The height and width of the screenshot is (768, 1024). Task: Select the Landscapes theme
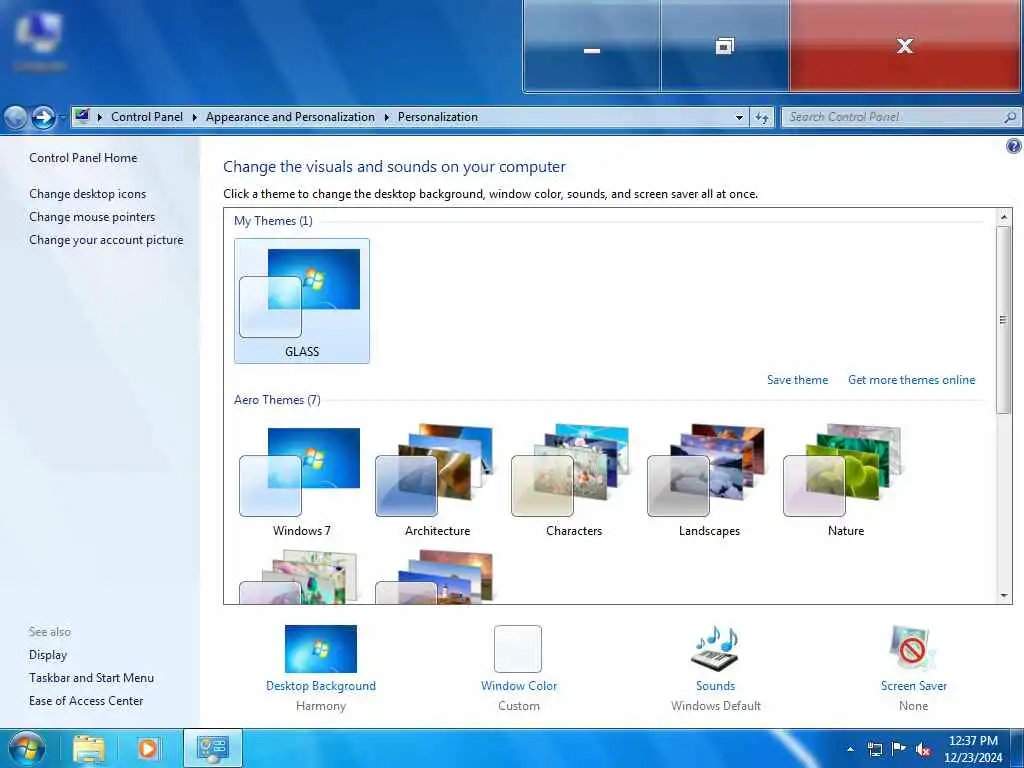[x=709, y=481]
